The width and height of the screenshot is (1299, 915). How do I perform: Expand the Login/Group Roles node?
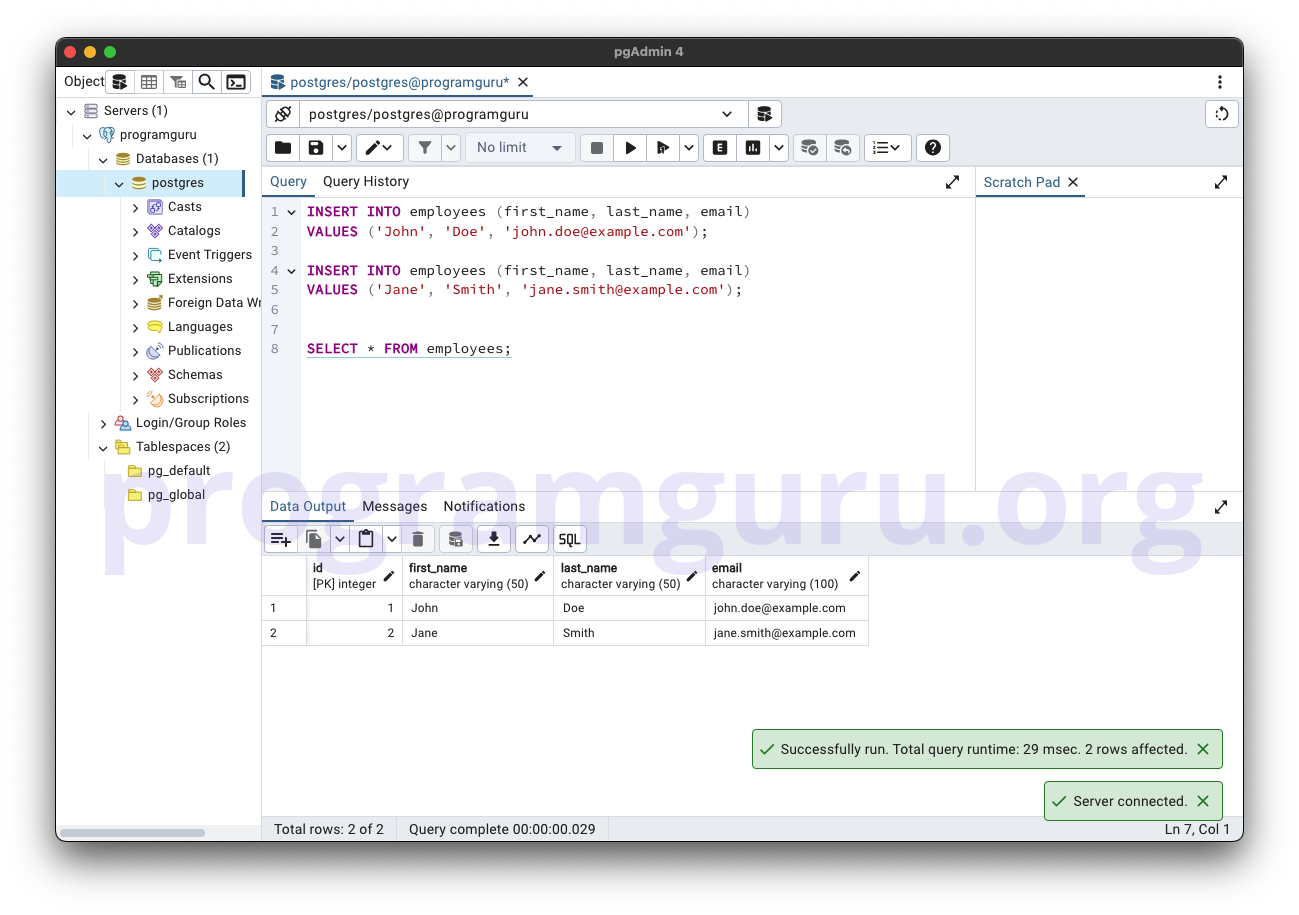pyautogui.click(x=103, y=423)
